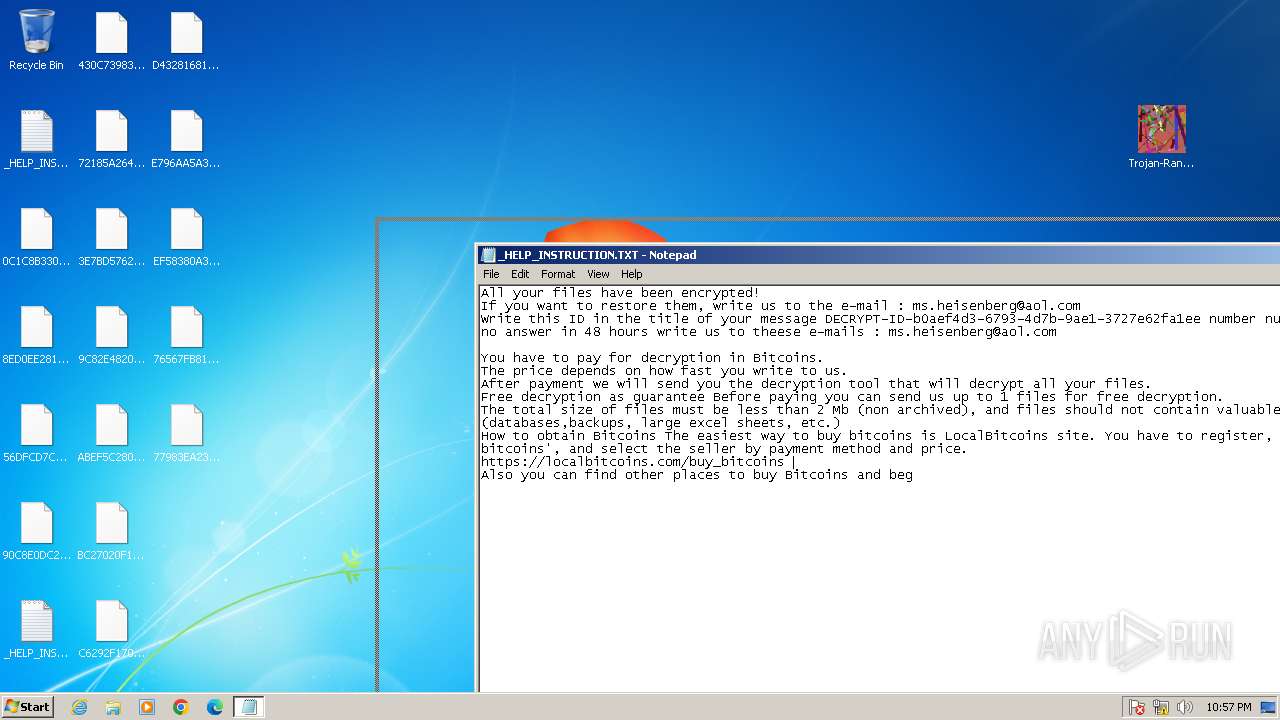Launch Google Chrome from taskbar
The image size is (1280, 720).
coord(181,707)
